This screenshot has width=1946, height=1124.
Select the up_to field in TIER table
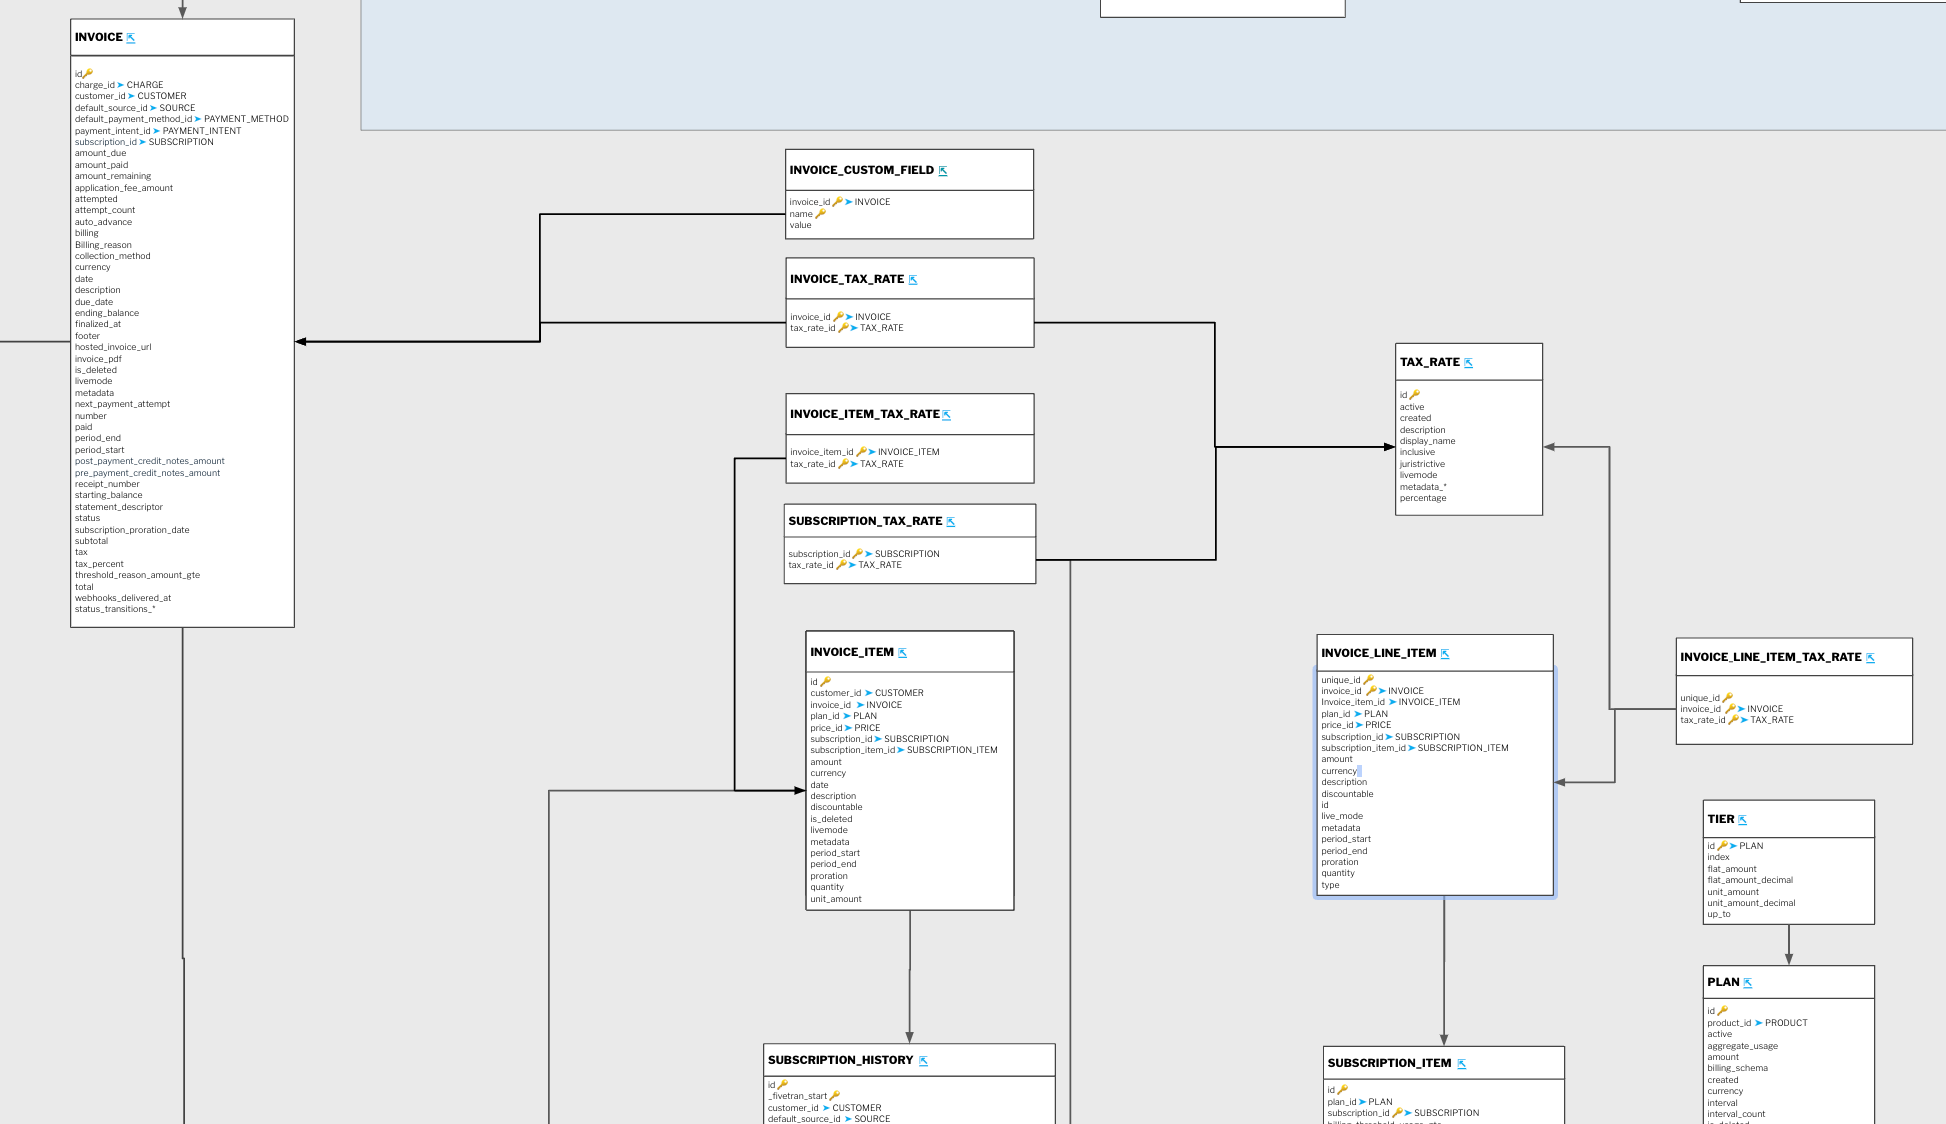click(1718, 914)
